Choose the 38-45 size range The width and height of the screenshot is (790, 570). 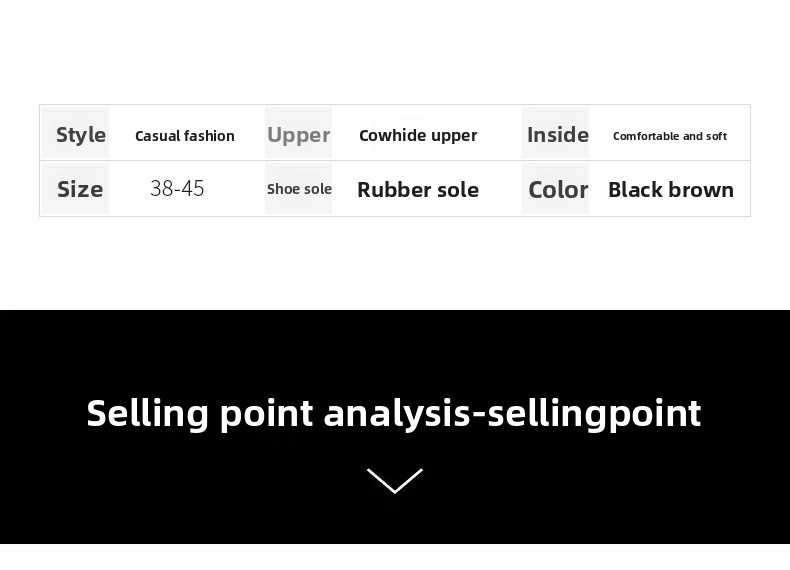coord(177,189)
